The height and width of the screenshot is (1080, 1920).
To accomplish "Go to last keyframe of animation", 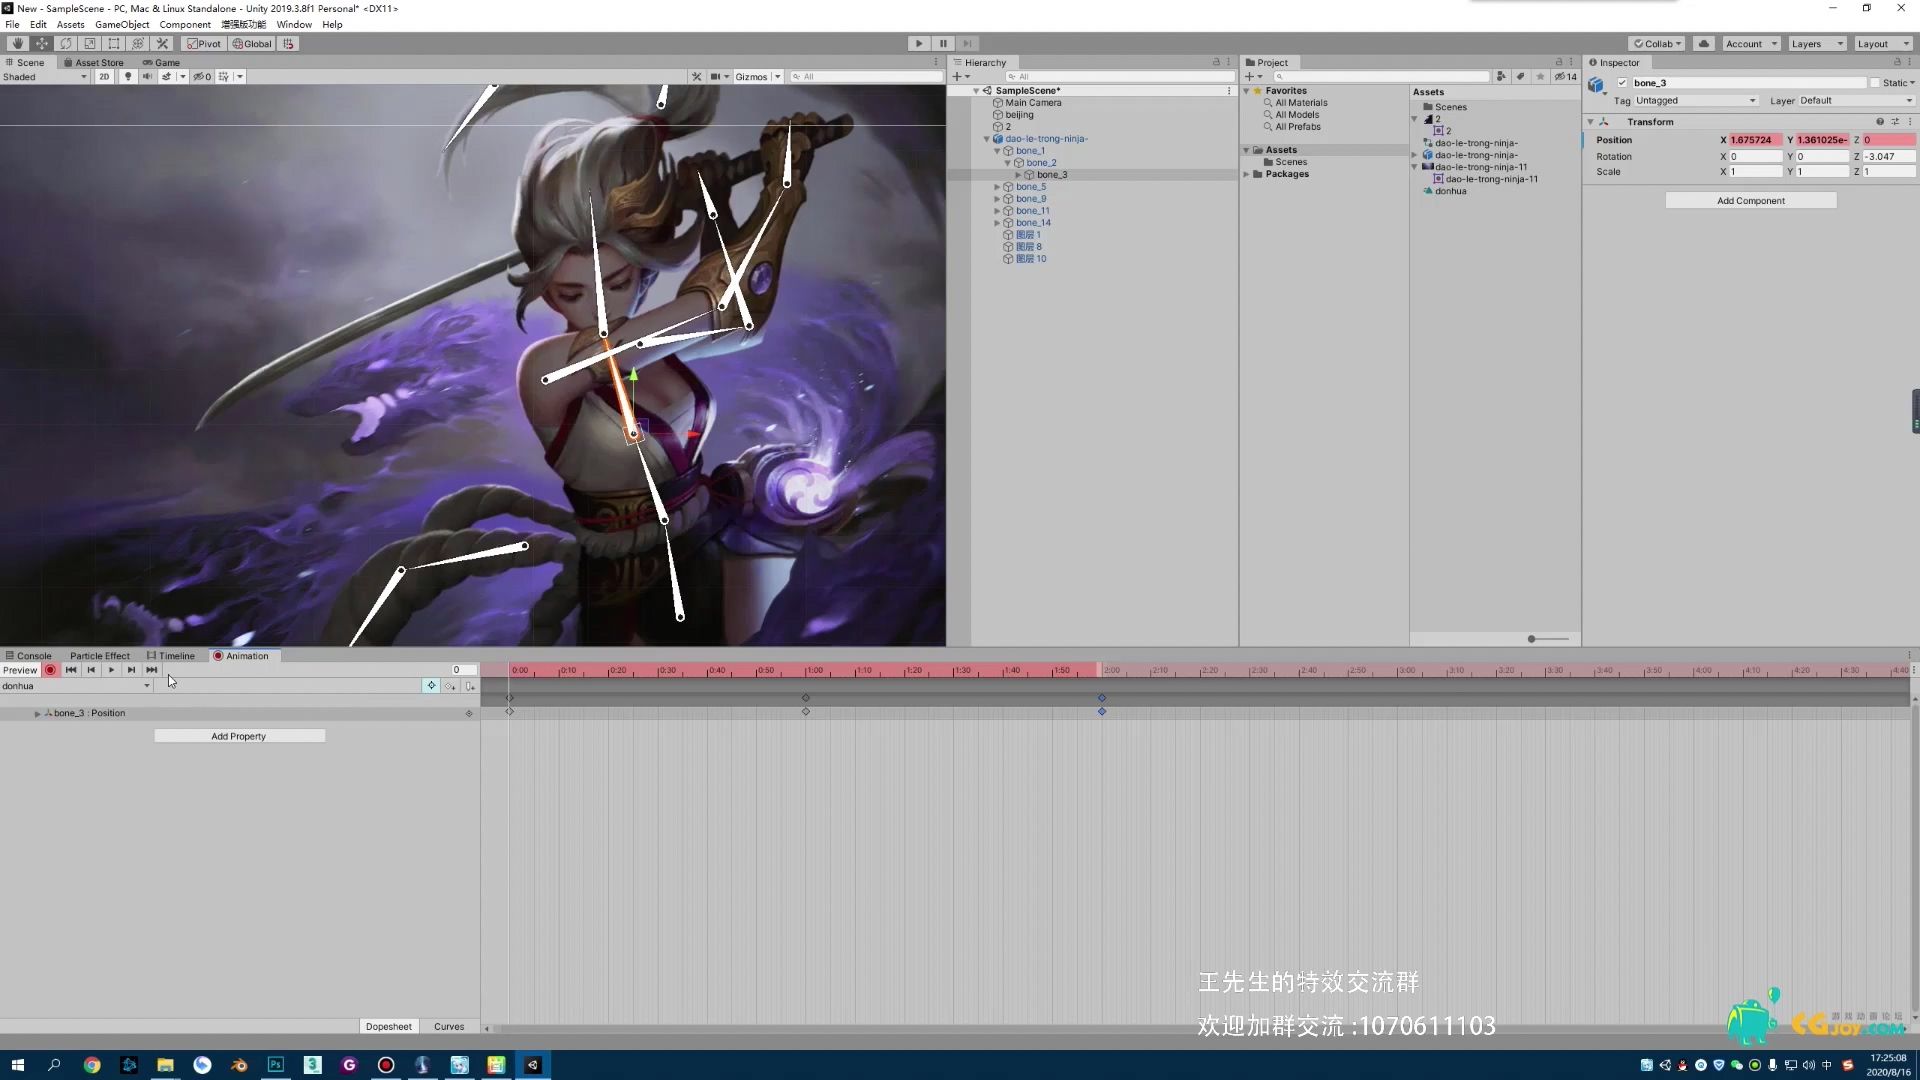I will (151, 670).
